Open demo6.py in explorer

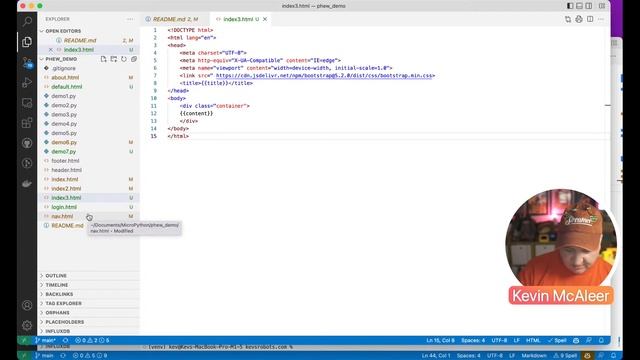[89, 142]
